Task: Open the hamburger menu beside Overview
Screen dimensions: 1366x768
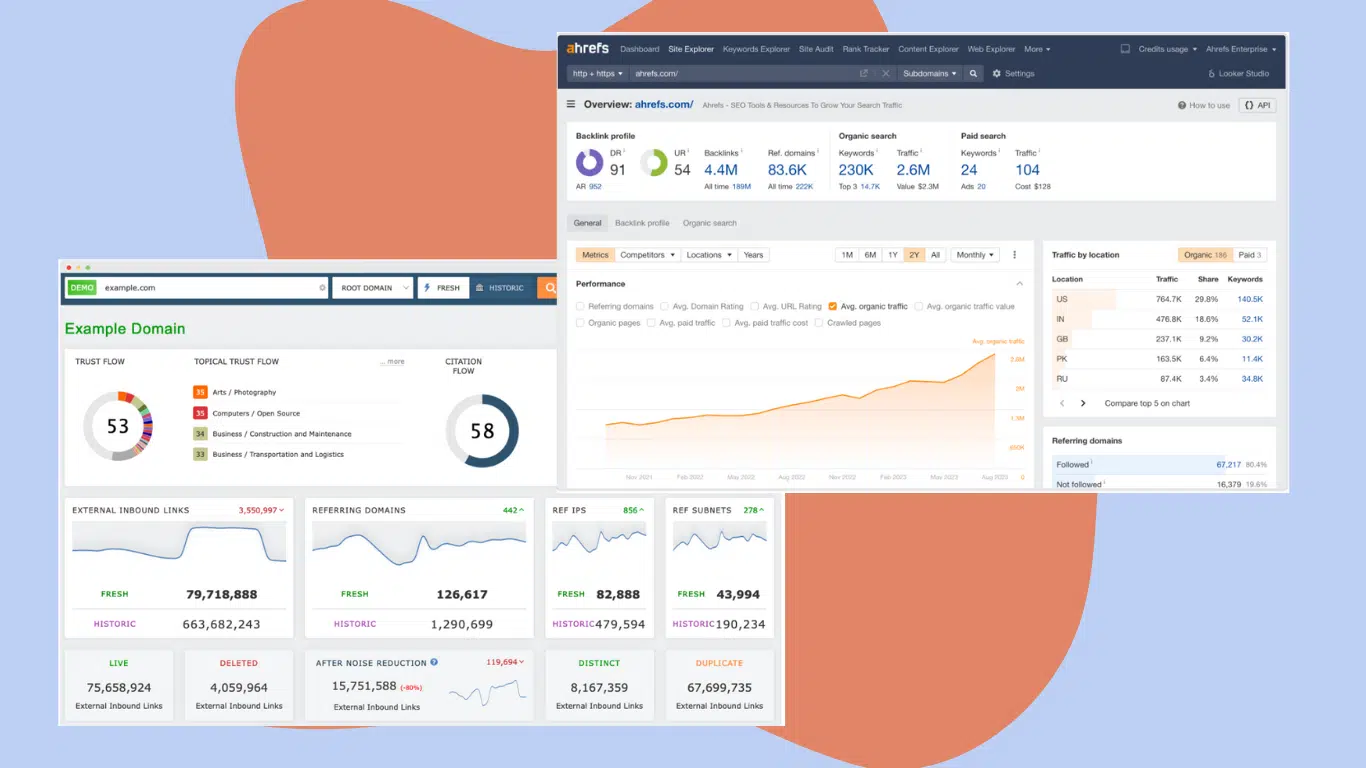Action: pyautogui.click(x=572, y=104)
